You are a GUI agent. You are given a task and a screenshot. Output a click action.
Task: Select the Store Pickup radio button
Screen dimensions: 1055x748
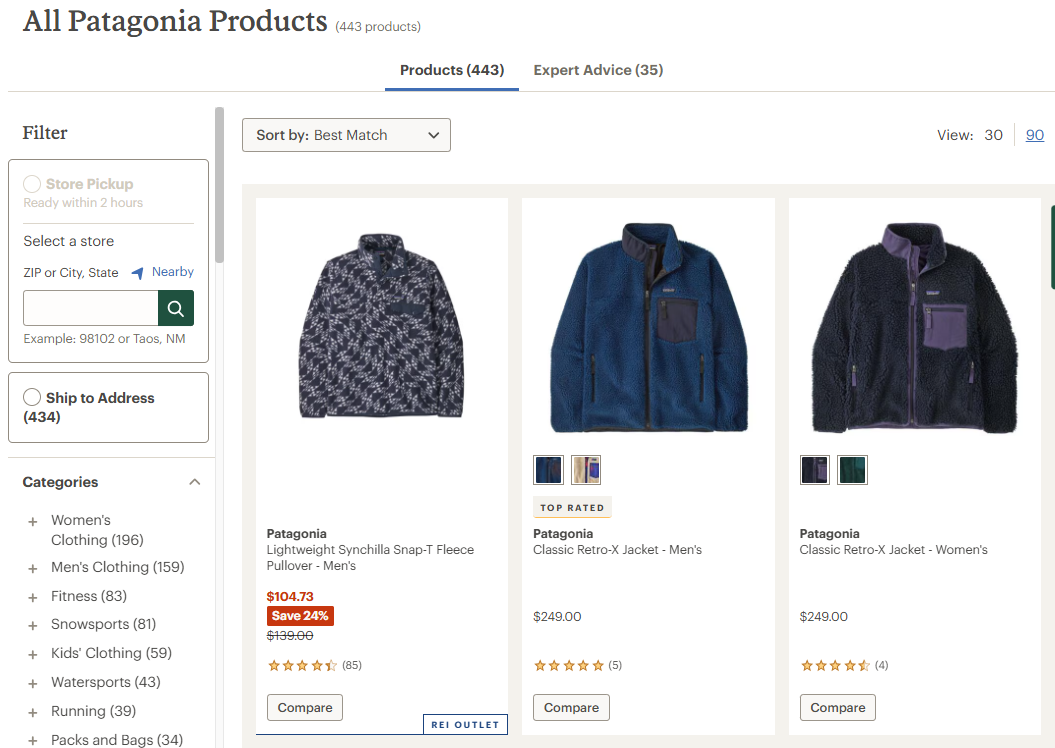point(32,184)
